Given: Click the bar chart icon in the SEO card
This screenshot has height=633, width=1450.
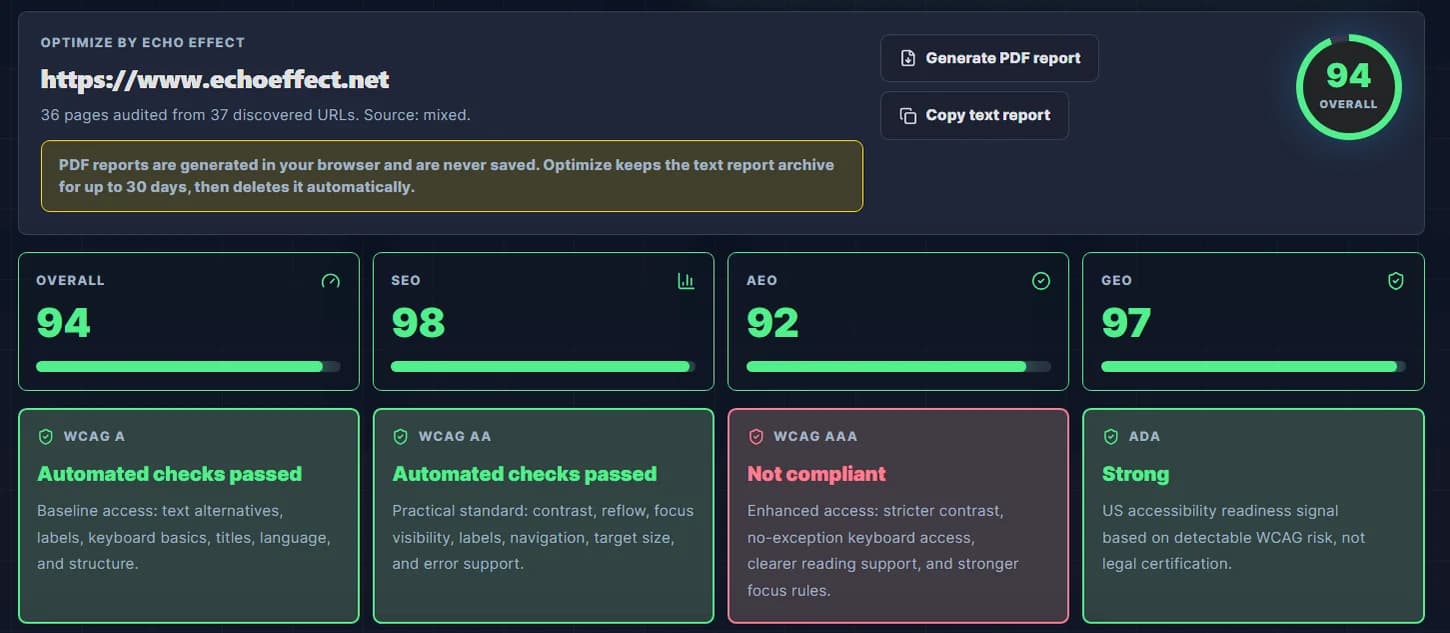Looking at the screenshot, I should (686, 281).
